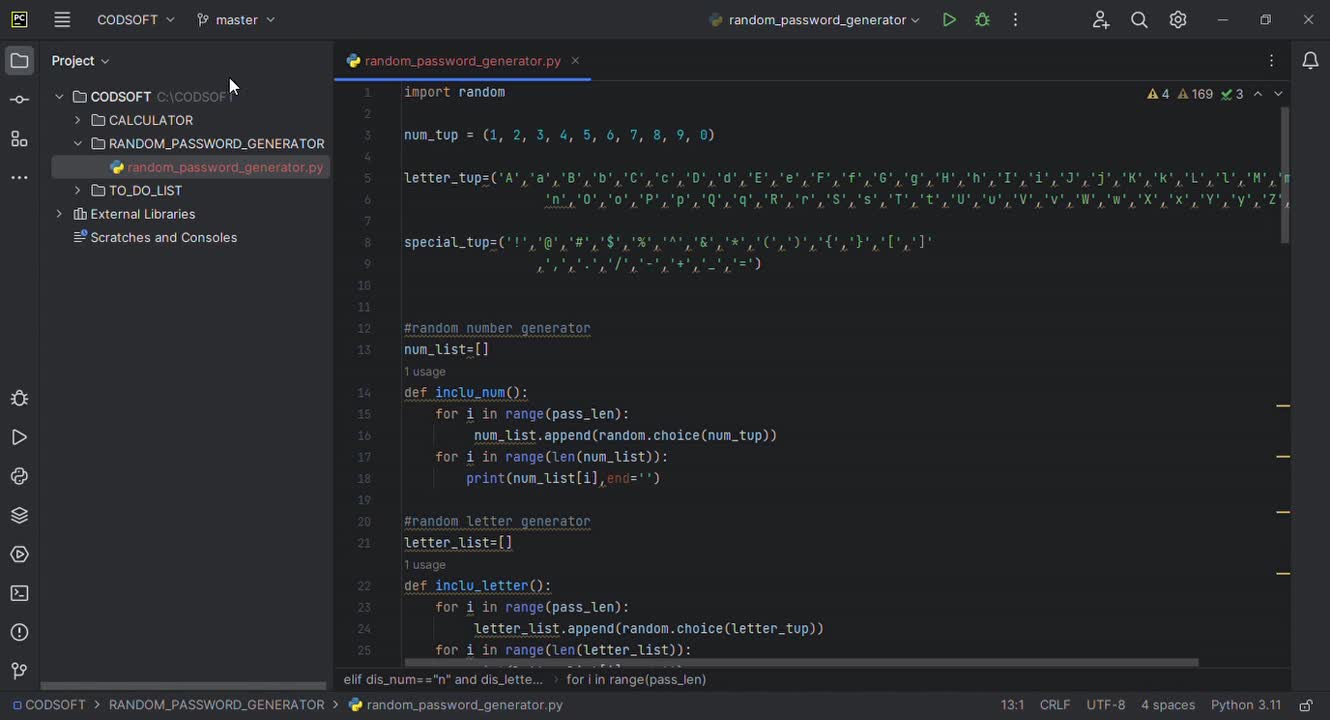
Task: Open the Python Packages tool window
Action: (x=19, y=515)
